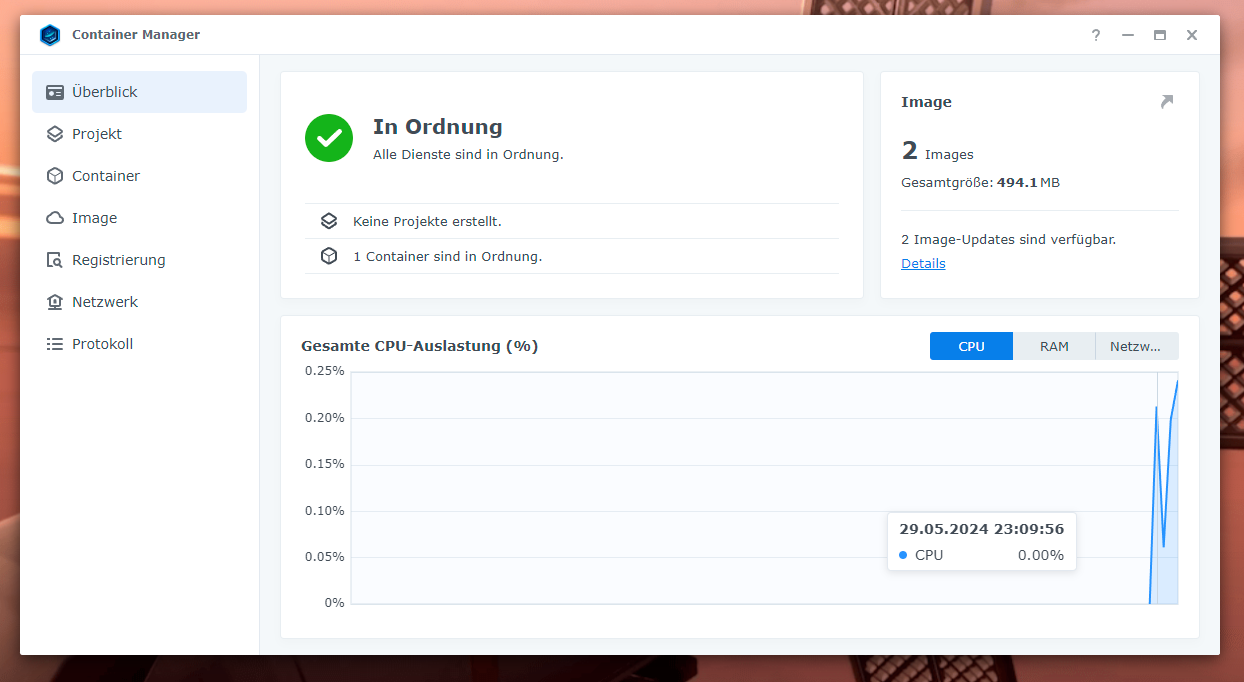Image resolution: width=1244 pixels, height=682 pixels.
Task: Open Image panel via arrow icon
Action: [x=1166, y=102]
